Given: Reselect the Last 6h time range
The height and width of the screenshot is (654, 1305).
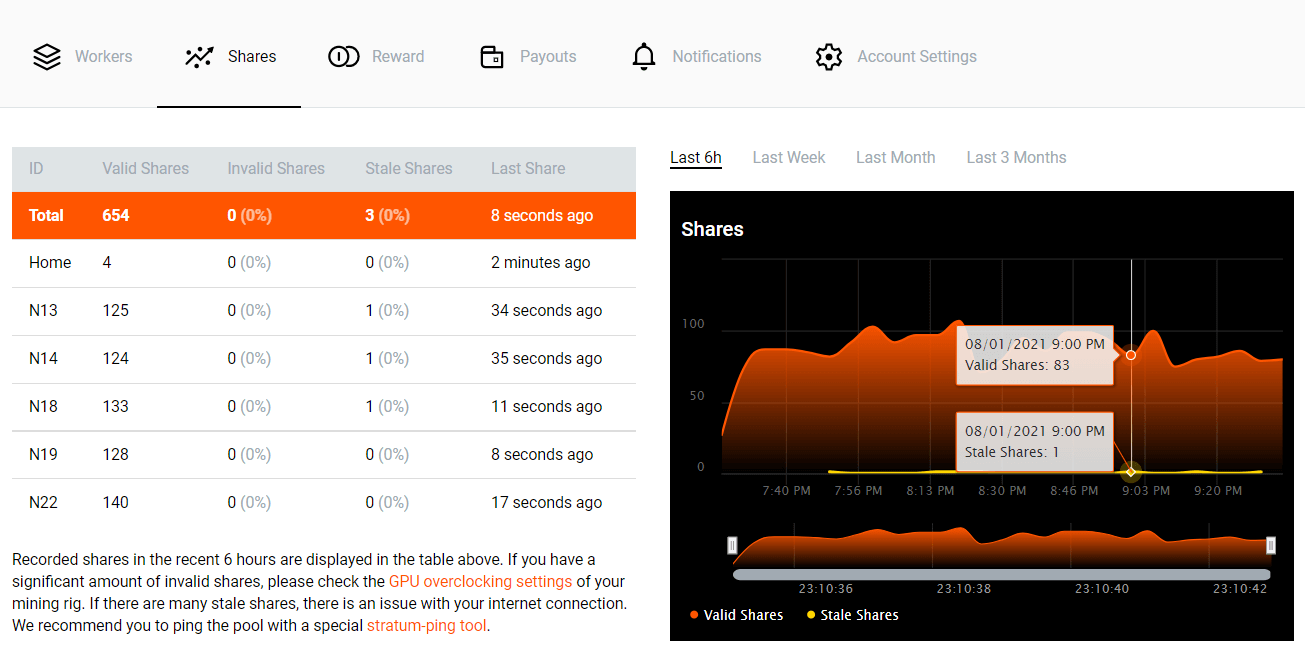Looking at the screenshot, I should [x=696, y=157].
